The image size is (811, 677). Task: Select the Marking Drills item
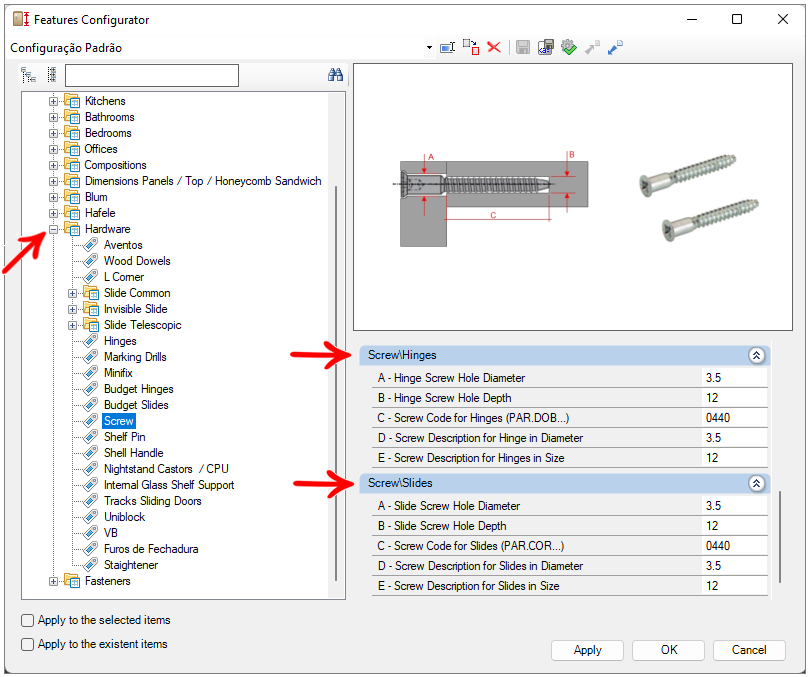[x=135, y=357]
